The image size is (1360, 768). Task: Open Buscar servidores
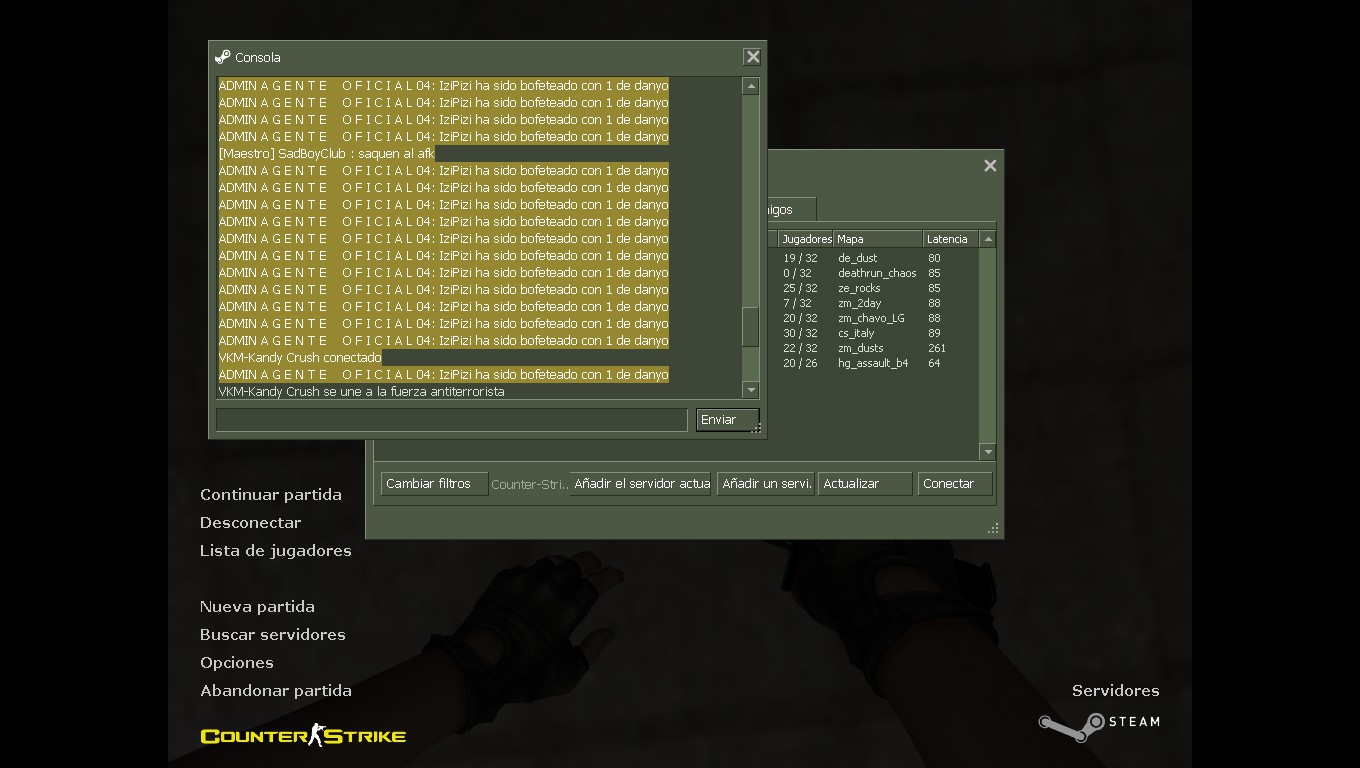click(273, 635)
